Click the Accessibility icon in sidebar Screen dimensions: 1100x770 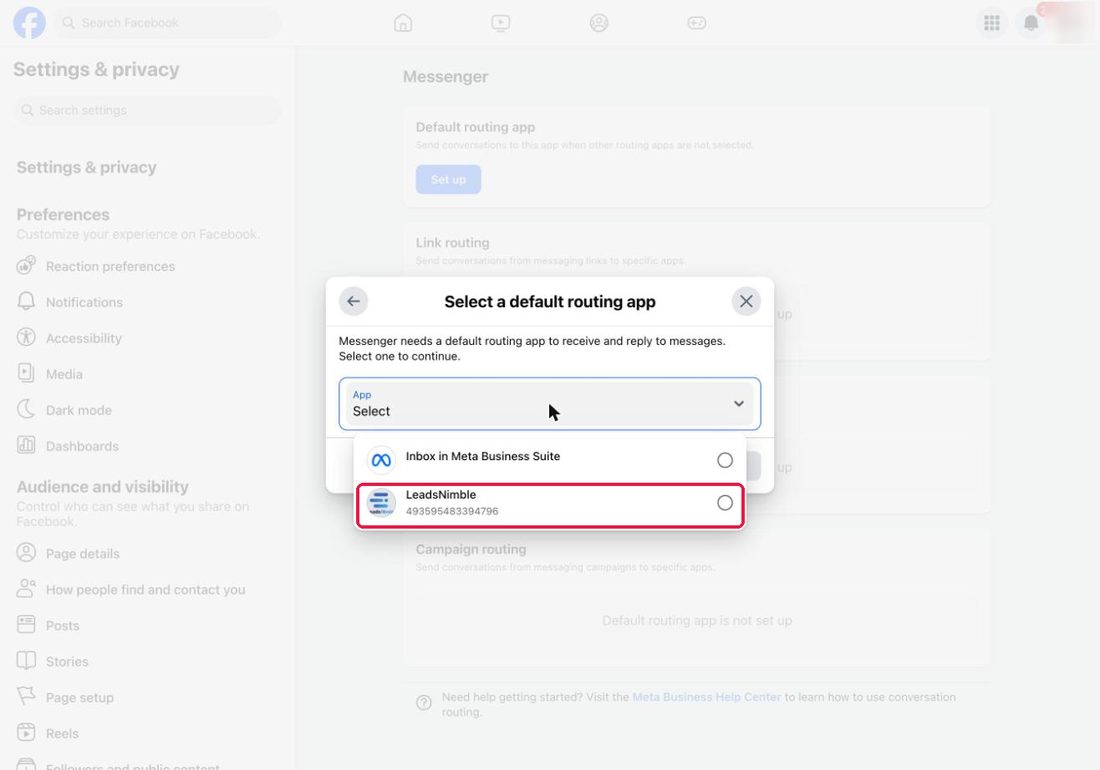coord(26,337)
